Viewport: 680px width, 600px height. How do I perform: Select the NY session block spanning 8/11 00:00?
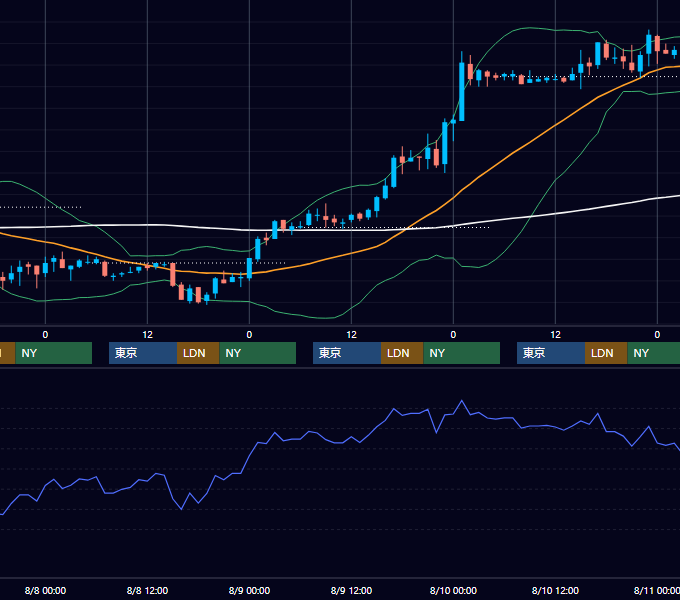pyautogui.click(x=654, y=353)
